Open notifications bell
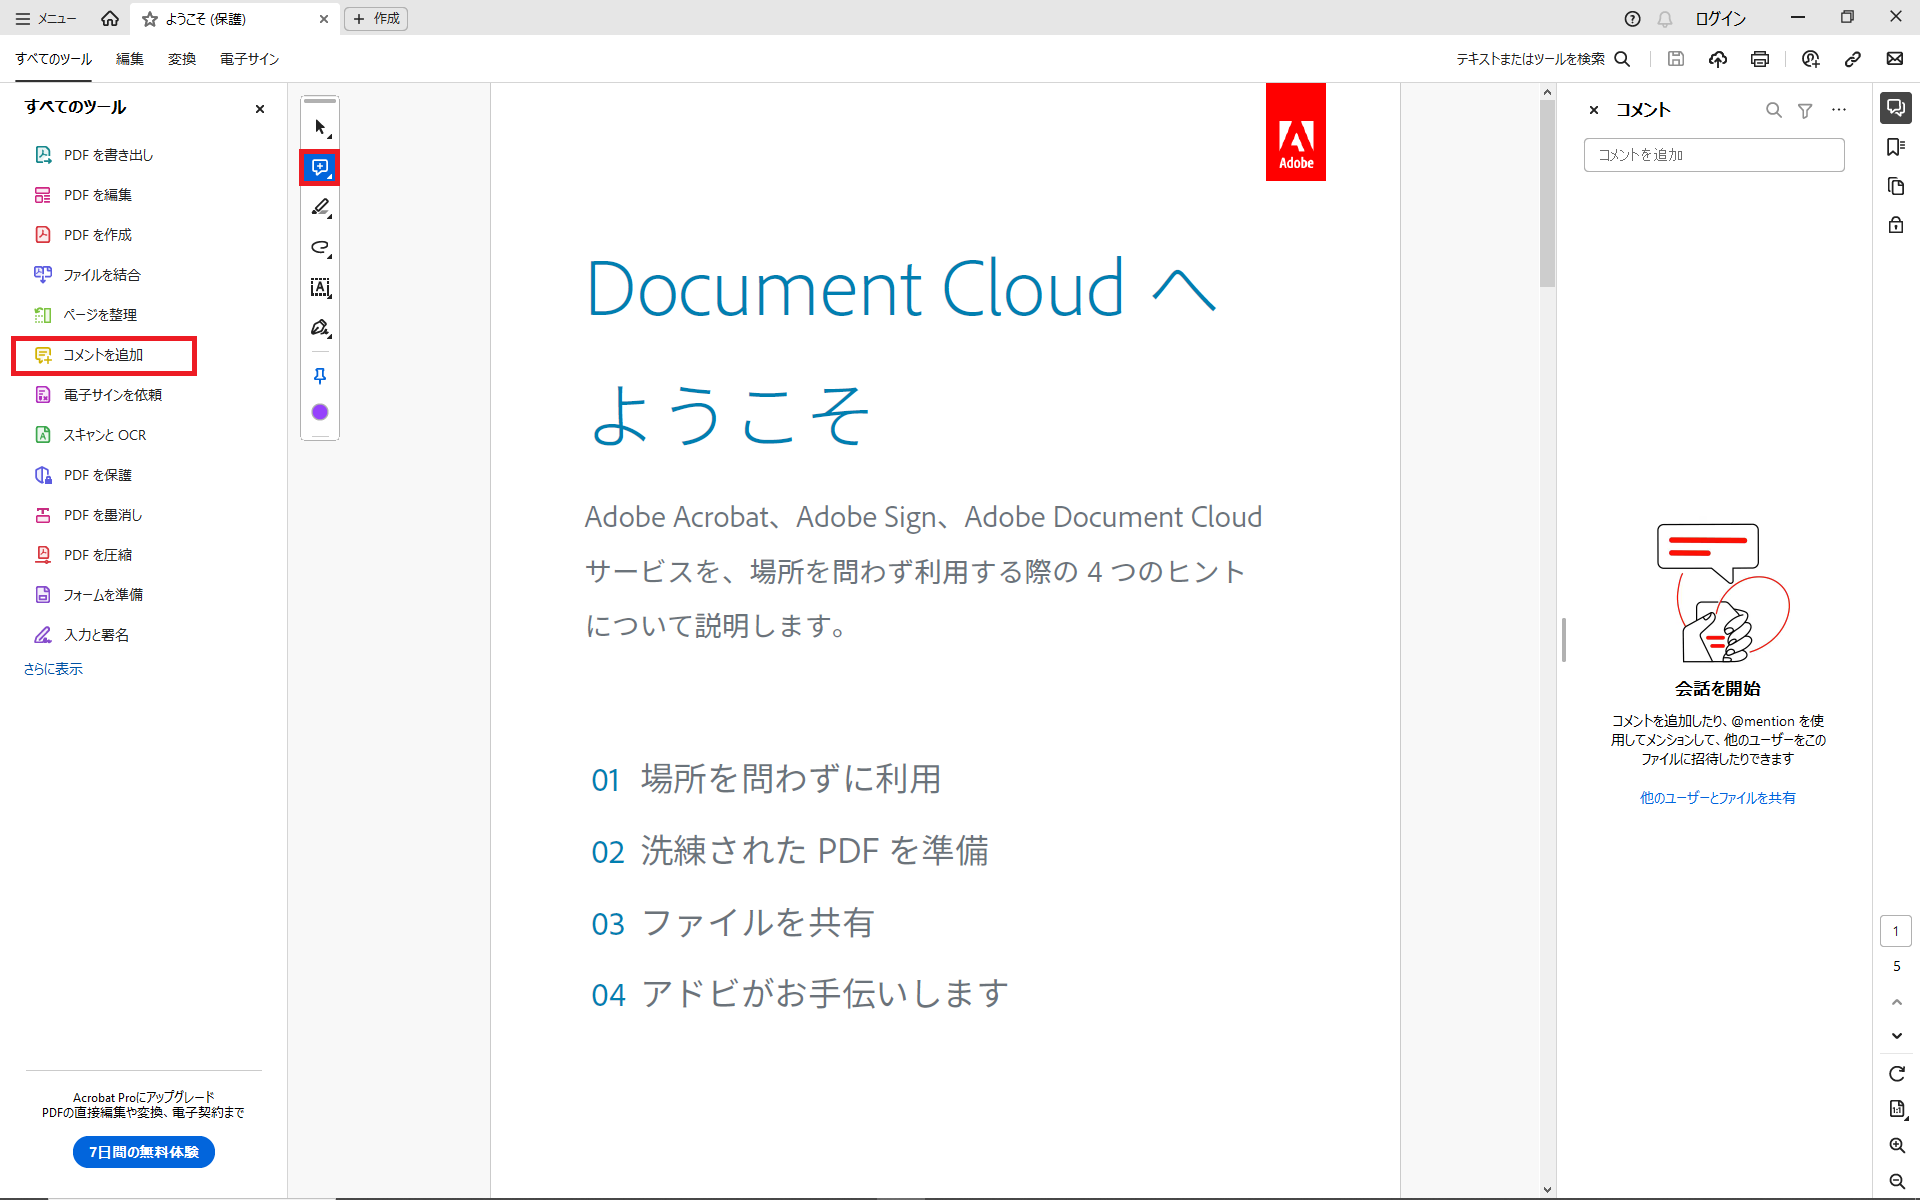This screenshot has height=1200, width=1920. click(1665, 18)
